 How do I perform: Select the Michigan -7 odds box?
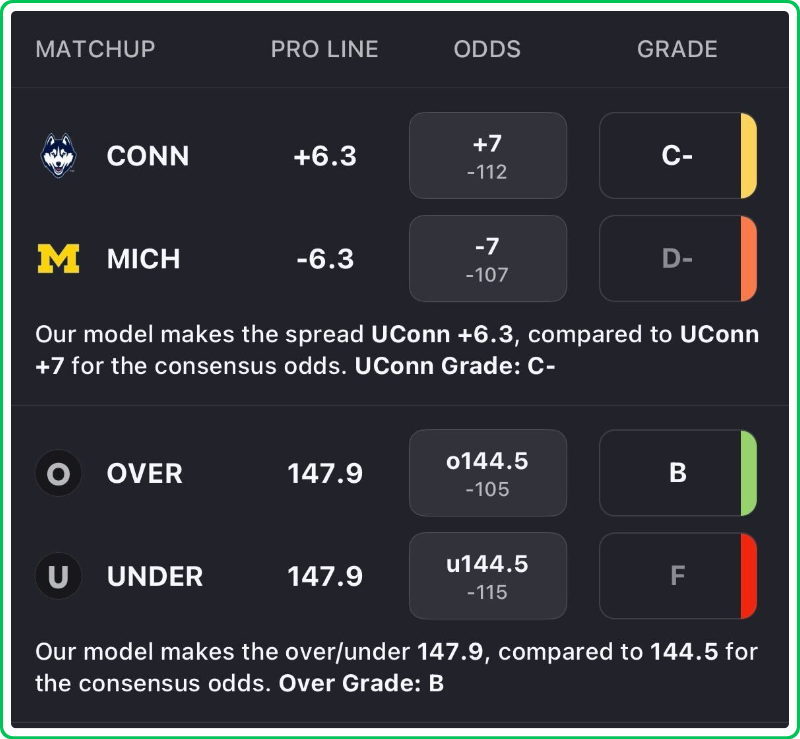click(488, 259)
